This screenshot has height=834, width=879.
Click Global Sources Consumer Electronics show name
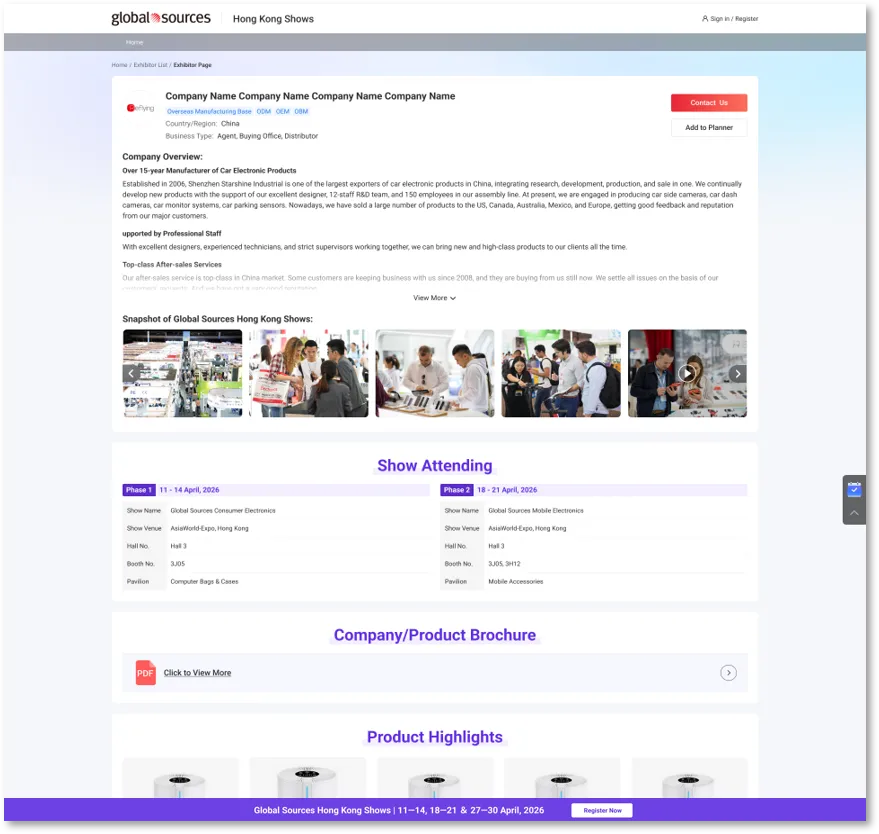click(223, 511)
